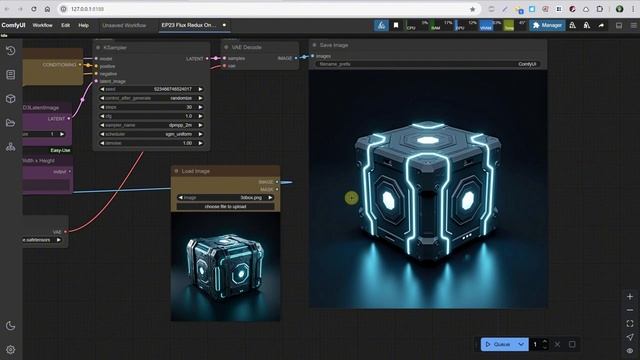
Task: Click the bookmark icon in top toolbar
Action: pos(396,25)
